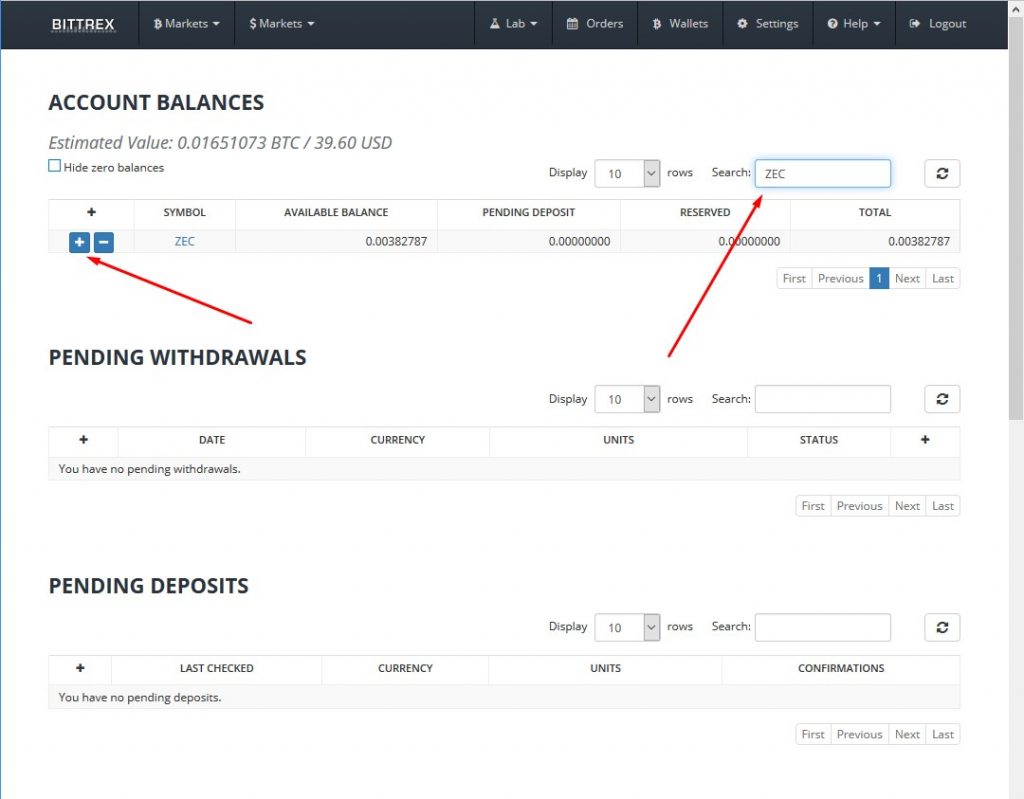Expand the Dollar Markets menu

click(281, 23)
